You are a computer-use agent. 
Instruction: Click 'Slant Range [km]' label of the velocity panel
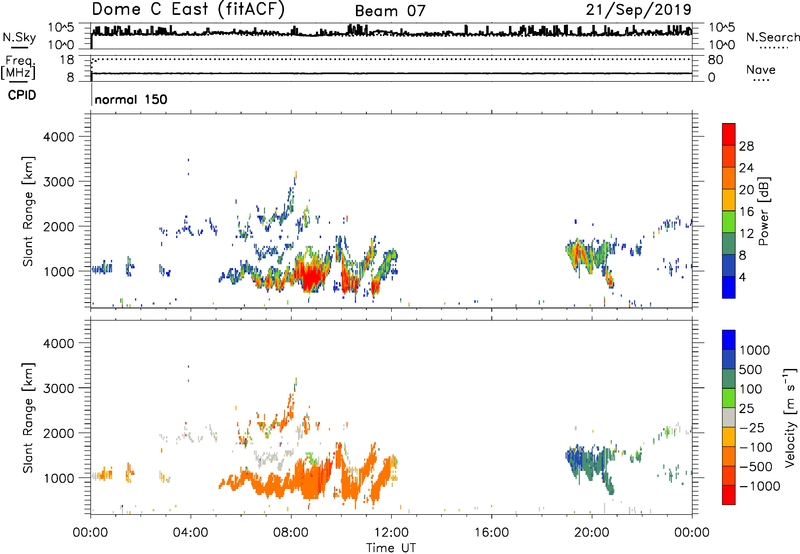point(28,418)
